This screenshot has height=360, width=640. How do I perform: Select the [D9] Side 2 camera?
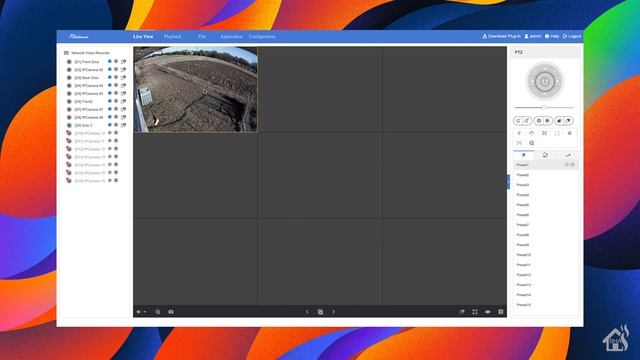(x=83, y=125)
